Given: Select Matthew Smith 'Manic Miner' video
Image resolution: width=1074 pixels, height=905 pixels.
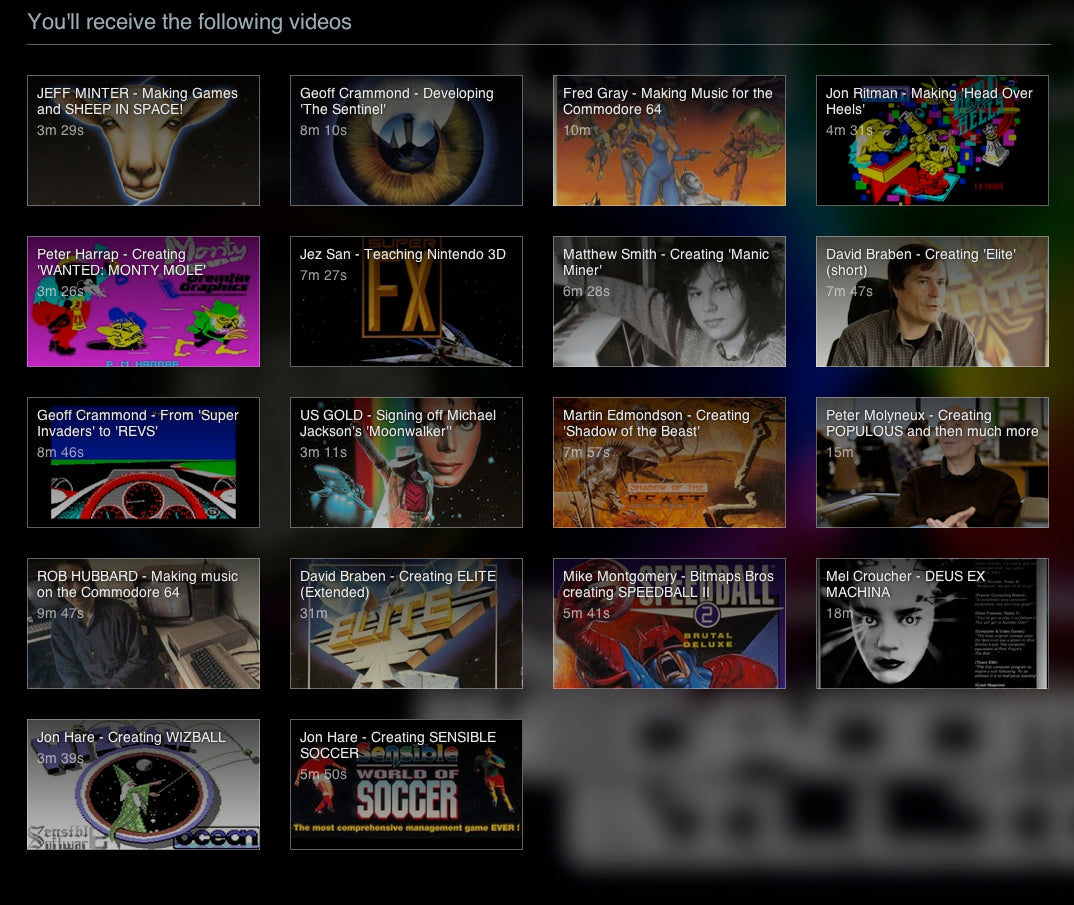Looking at the screenshot, I should (x=669, y=302).
